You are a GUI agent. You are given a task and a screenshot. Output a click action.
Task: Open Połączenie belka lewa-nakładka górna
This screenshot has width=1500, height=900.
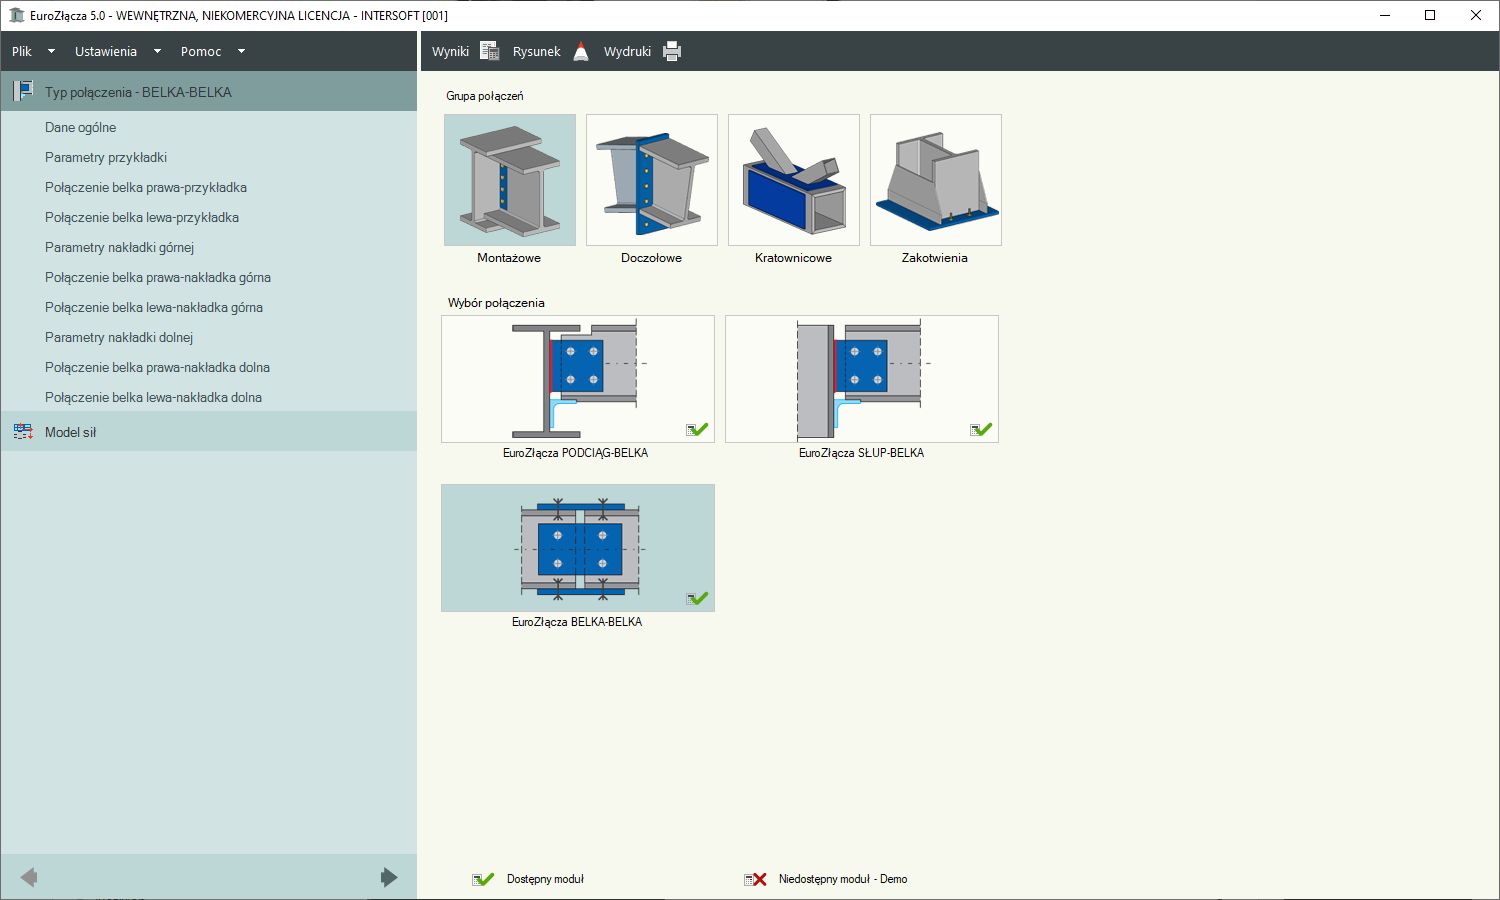(154, 307)
